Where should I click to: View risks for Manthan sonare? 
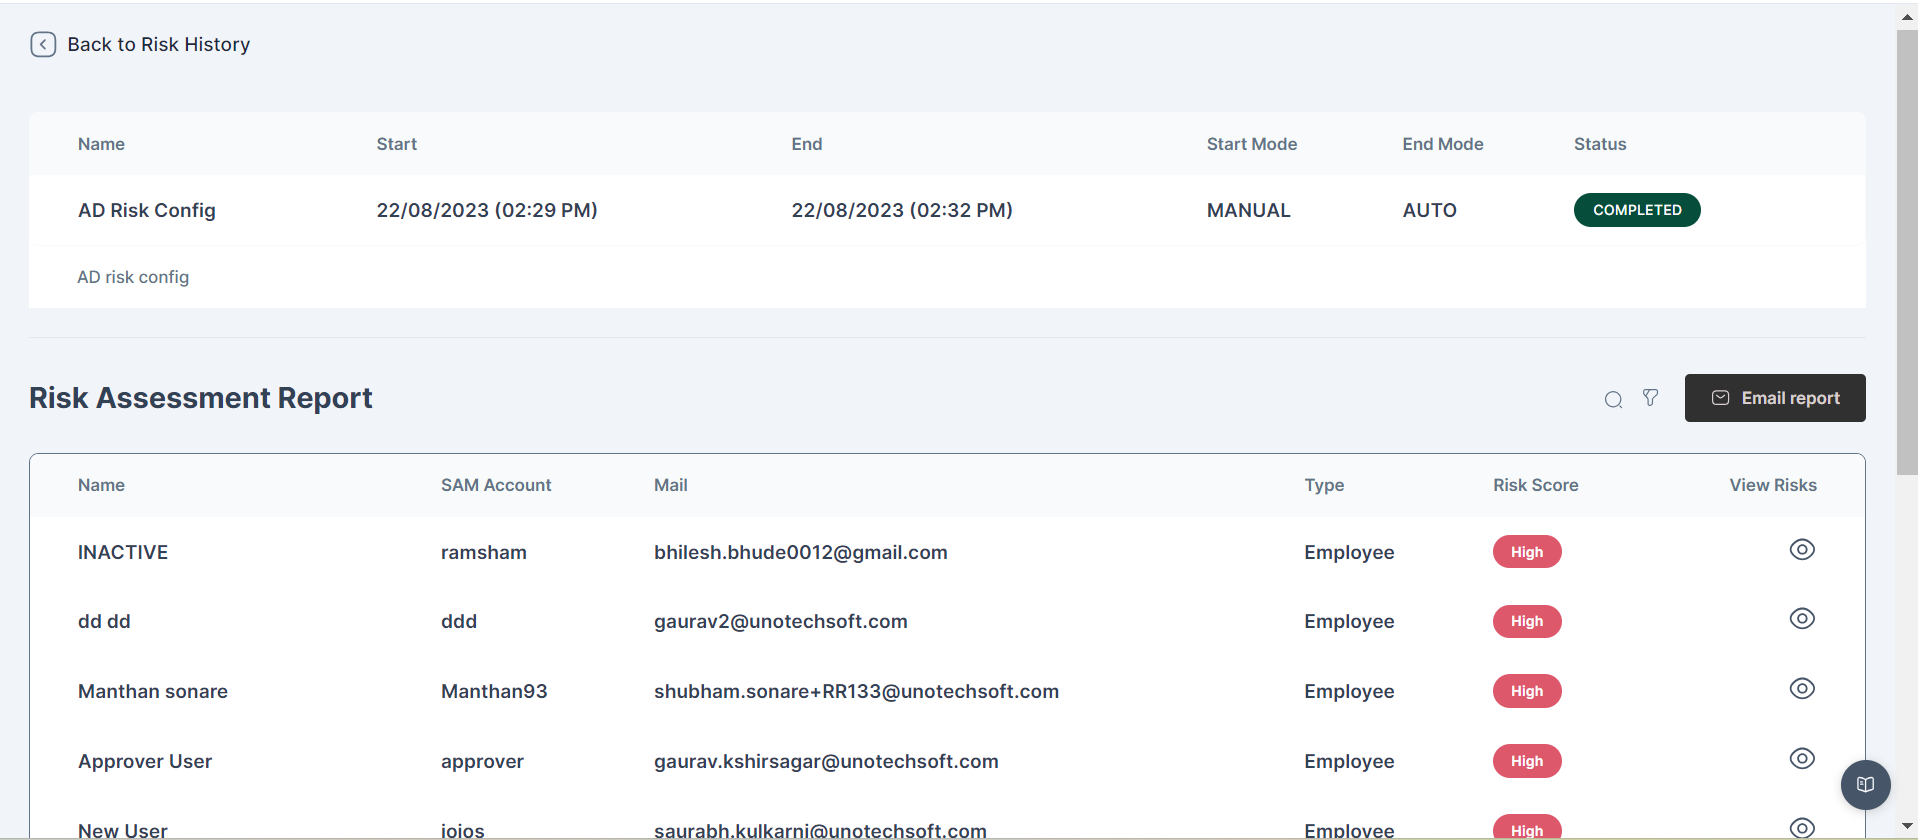tap(1801, 689)
